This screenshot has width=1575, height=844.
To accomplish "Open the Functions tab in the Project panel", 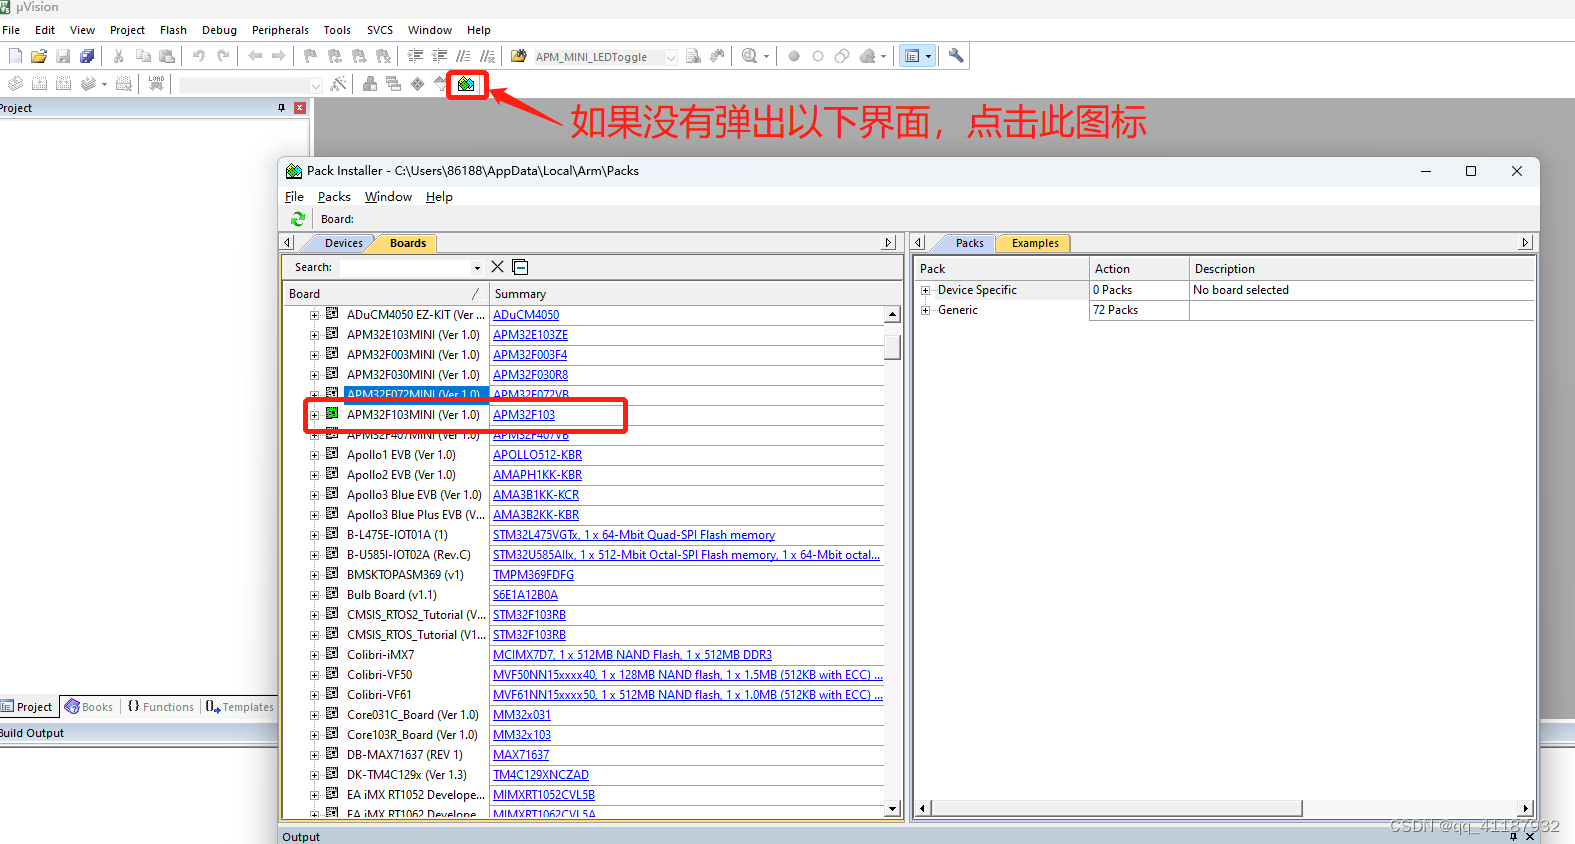I will [x=161, y=707].
